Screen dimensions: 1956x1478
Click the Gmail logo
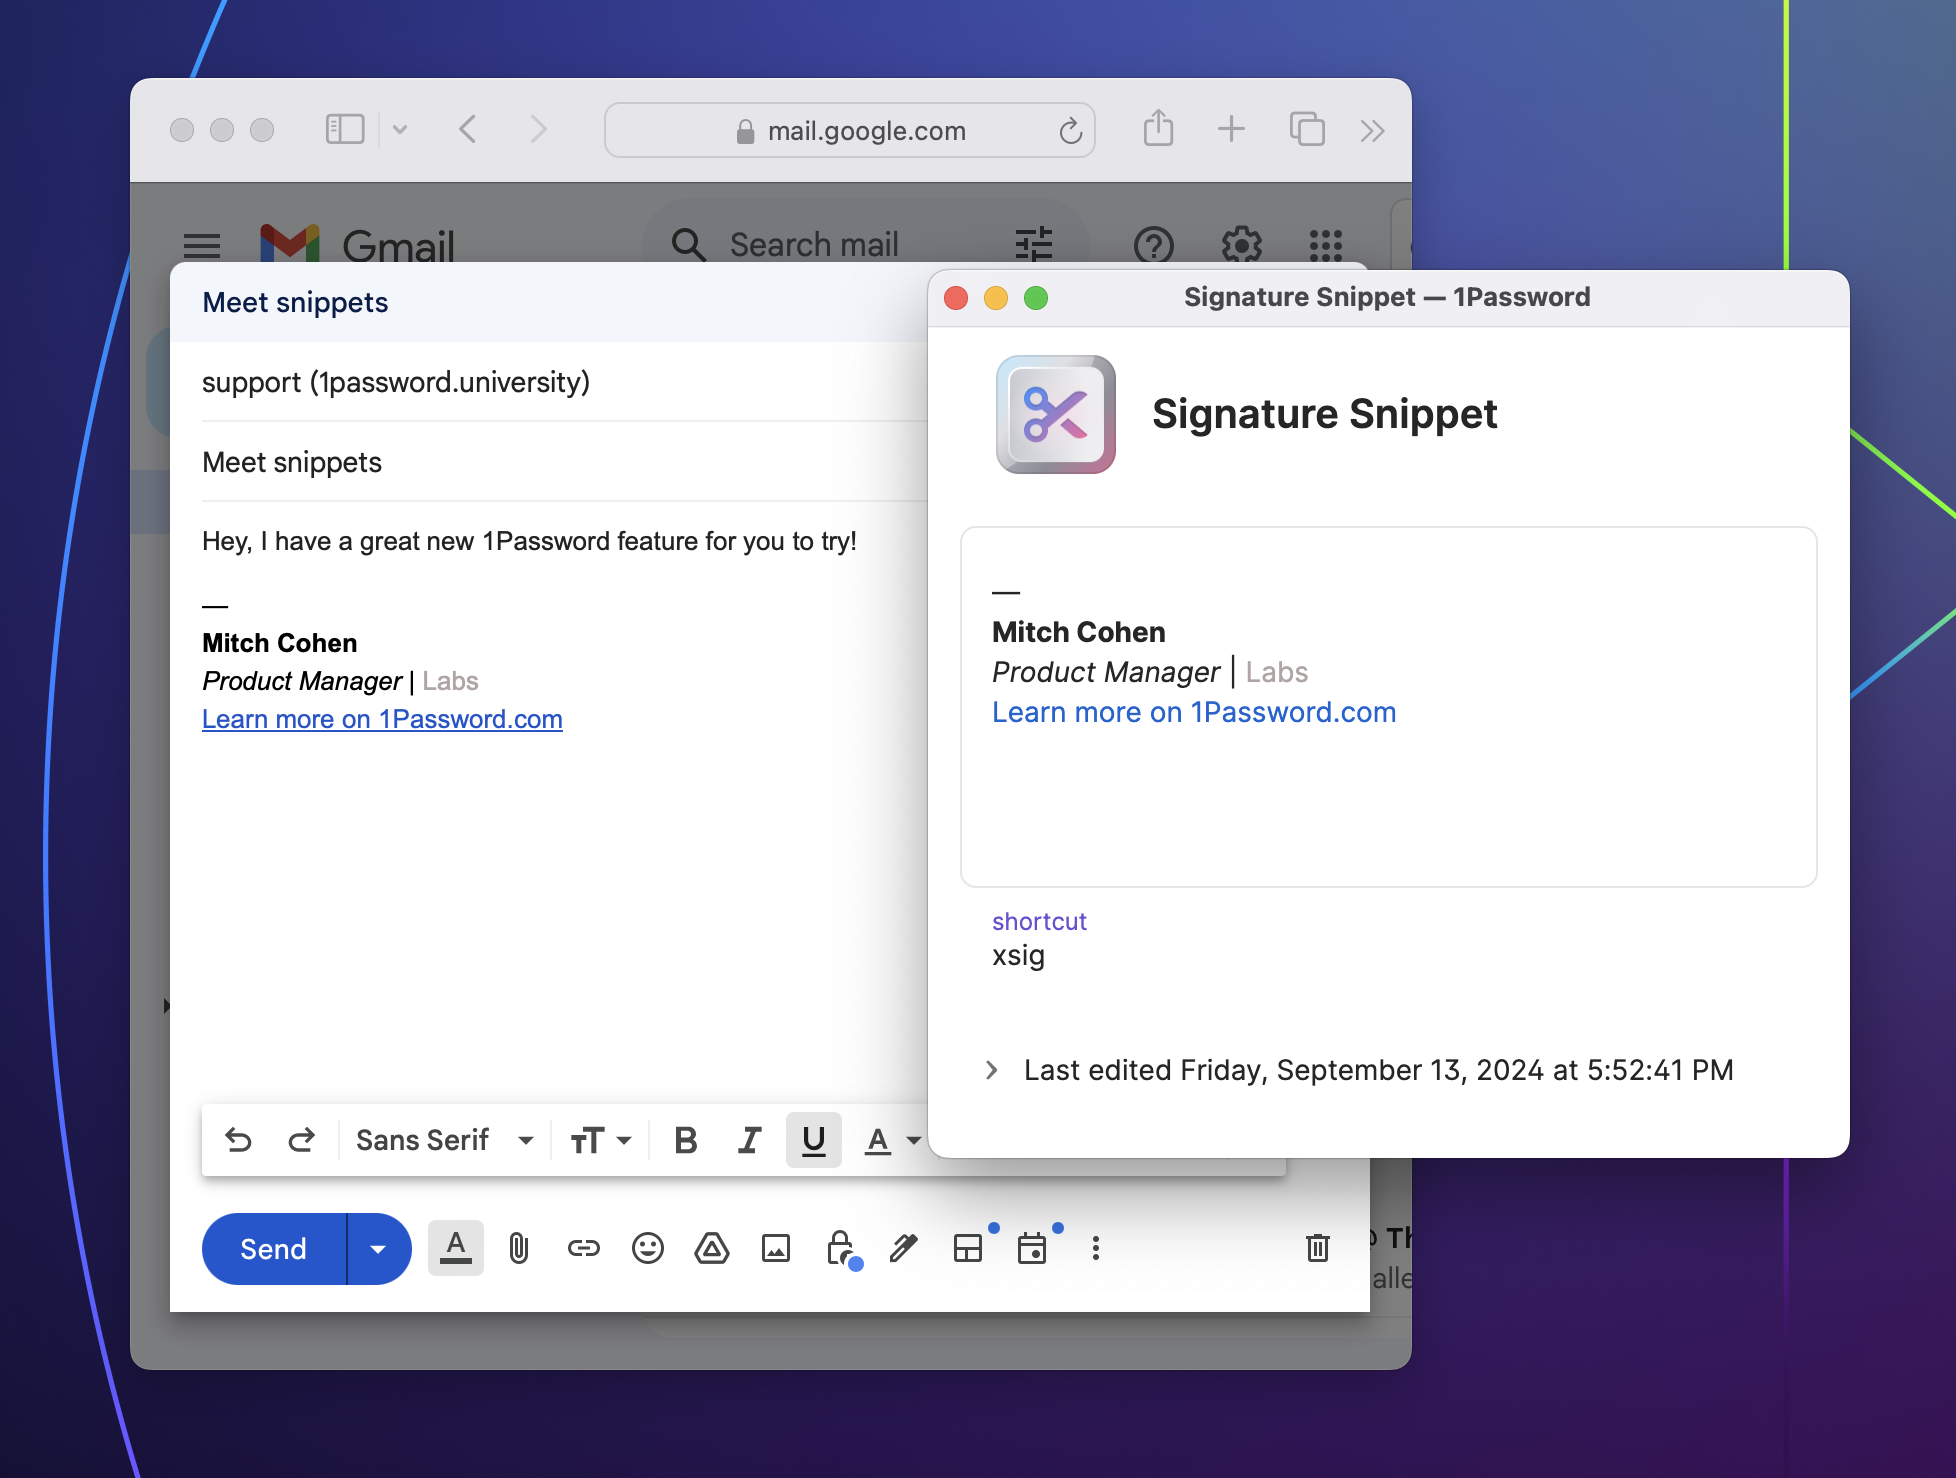coord(357,245)
